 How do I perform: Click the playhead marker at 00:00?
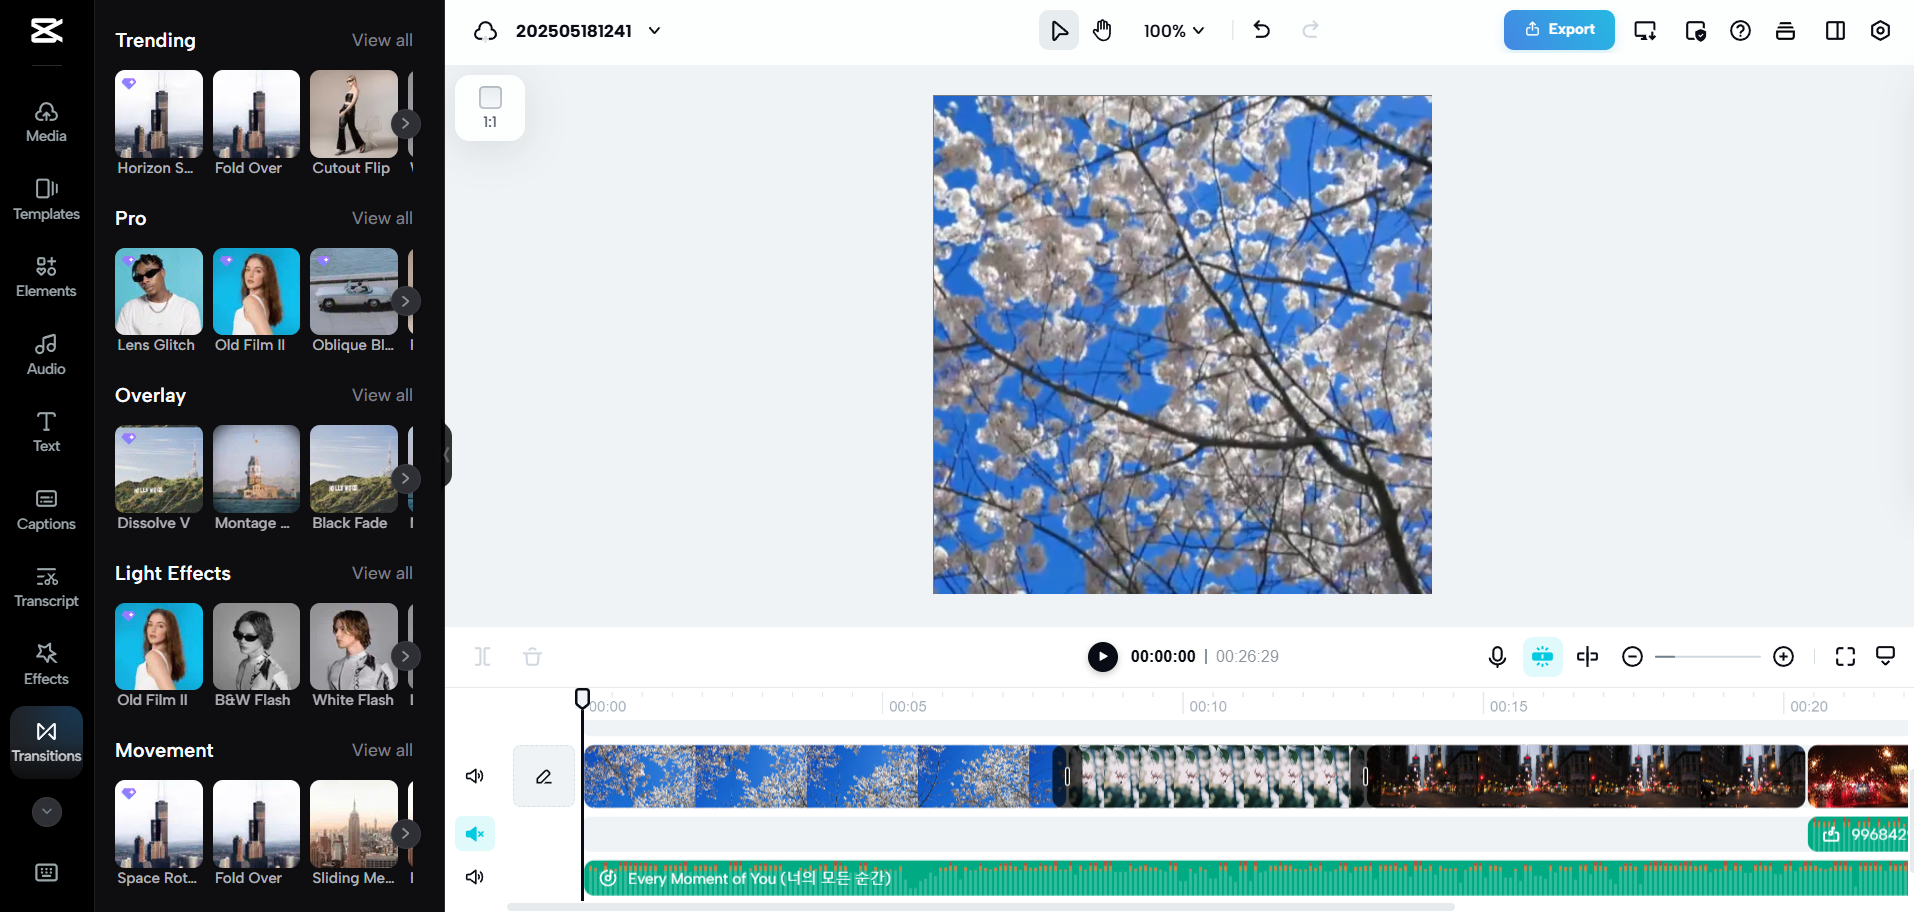pos(582,697)
